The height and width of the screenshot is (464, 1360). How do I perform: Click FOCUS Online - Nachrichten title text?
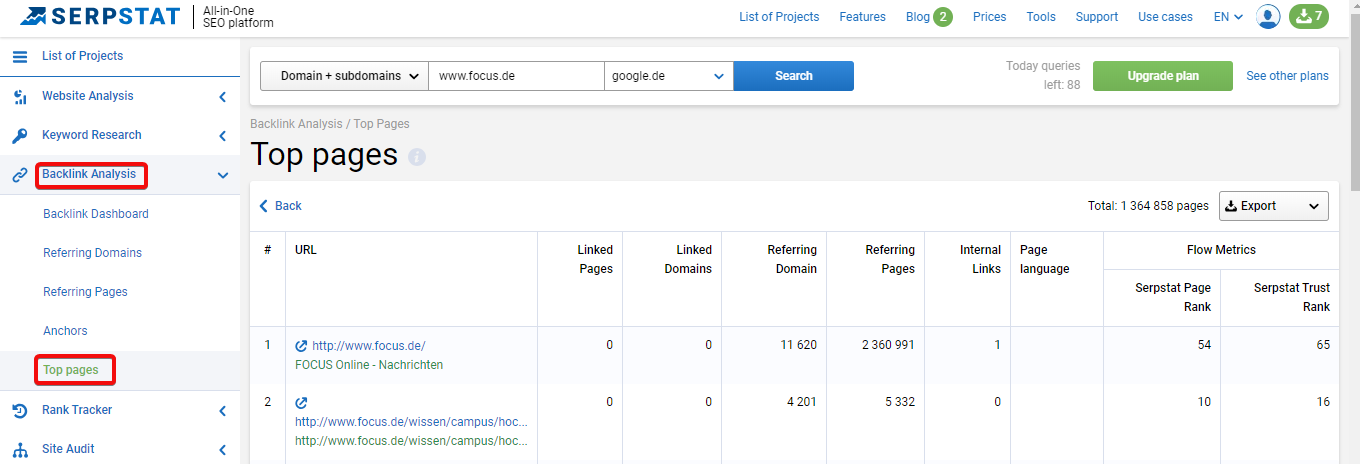pos(369,365)
